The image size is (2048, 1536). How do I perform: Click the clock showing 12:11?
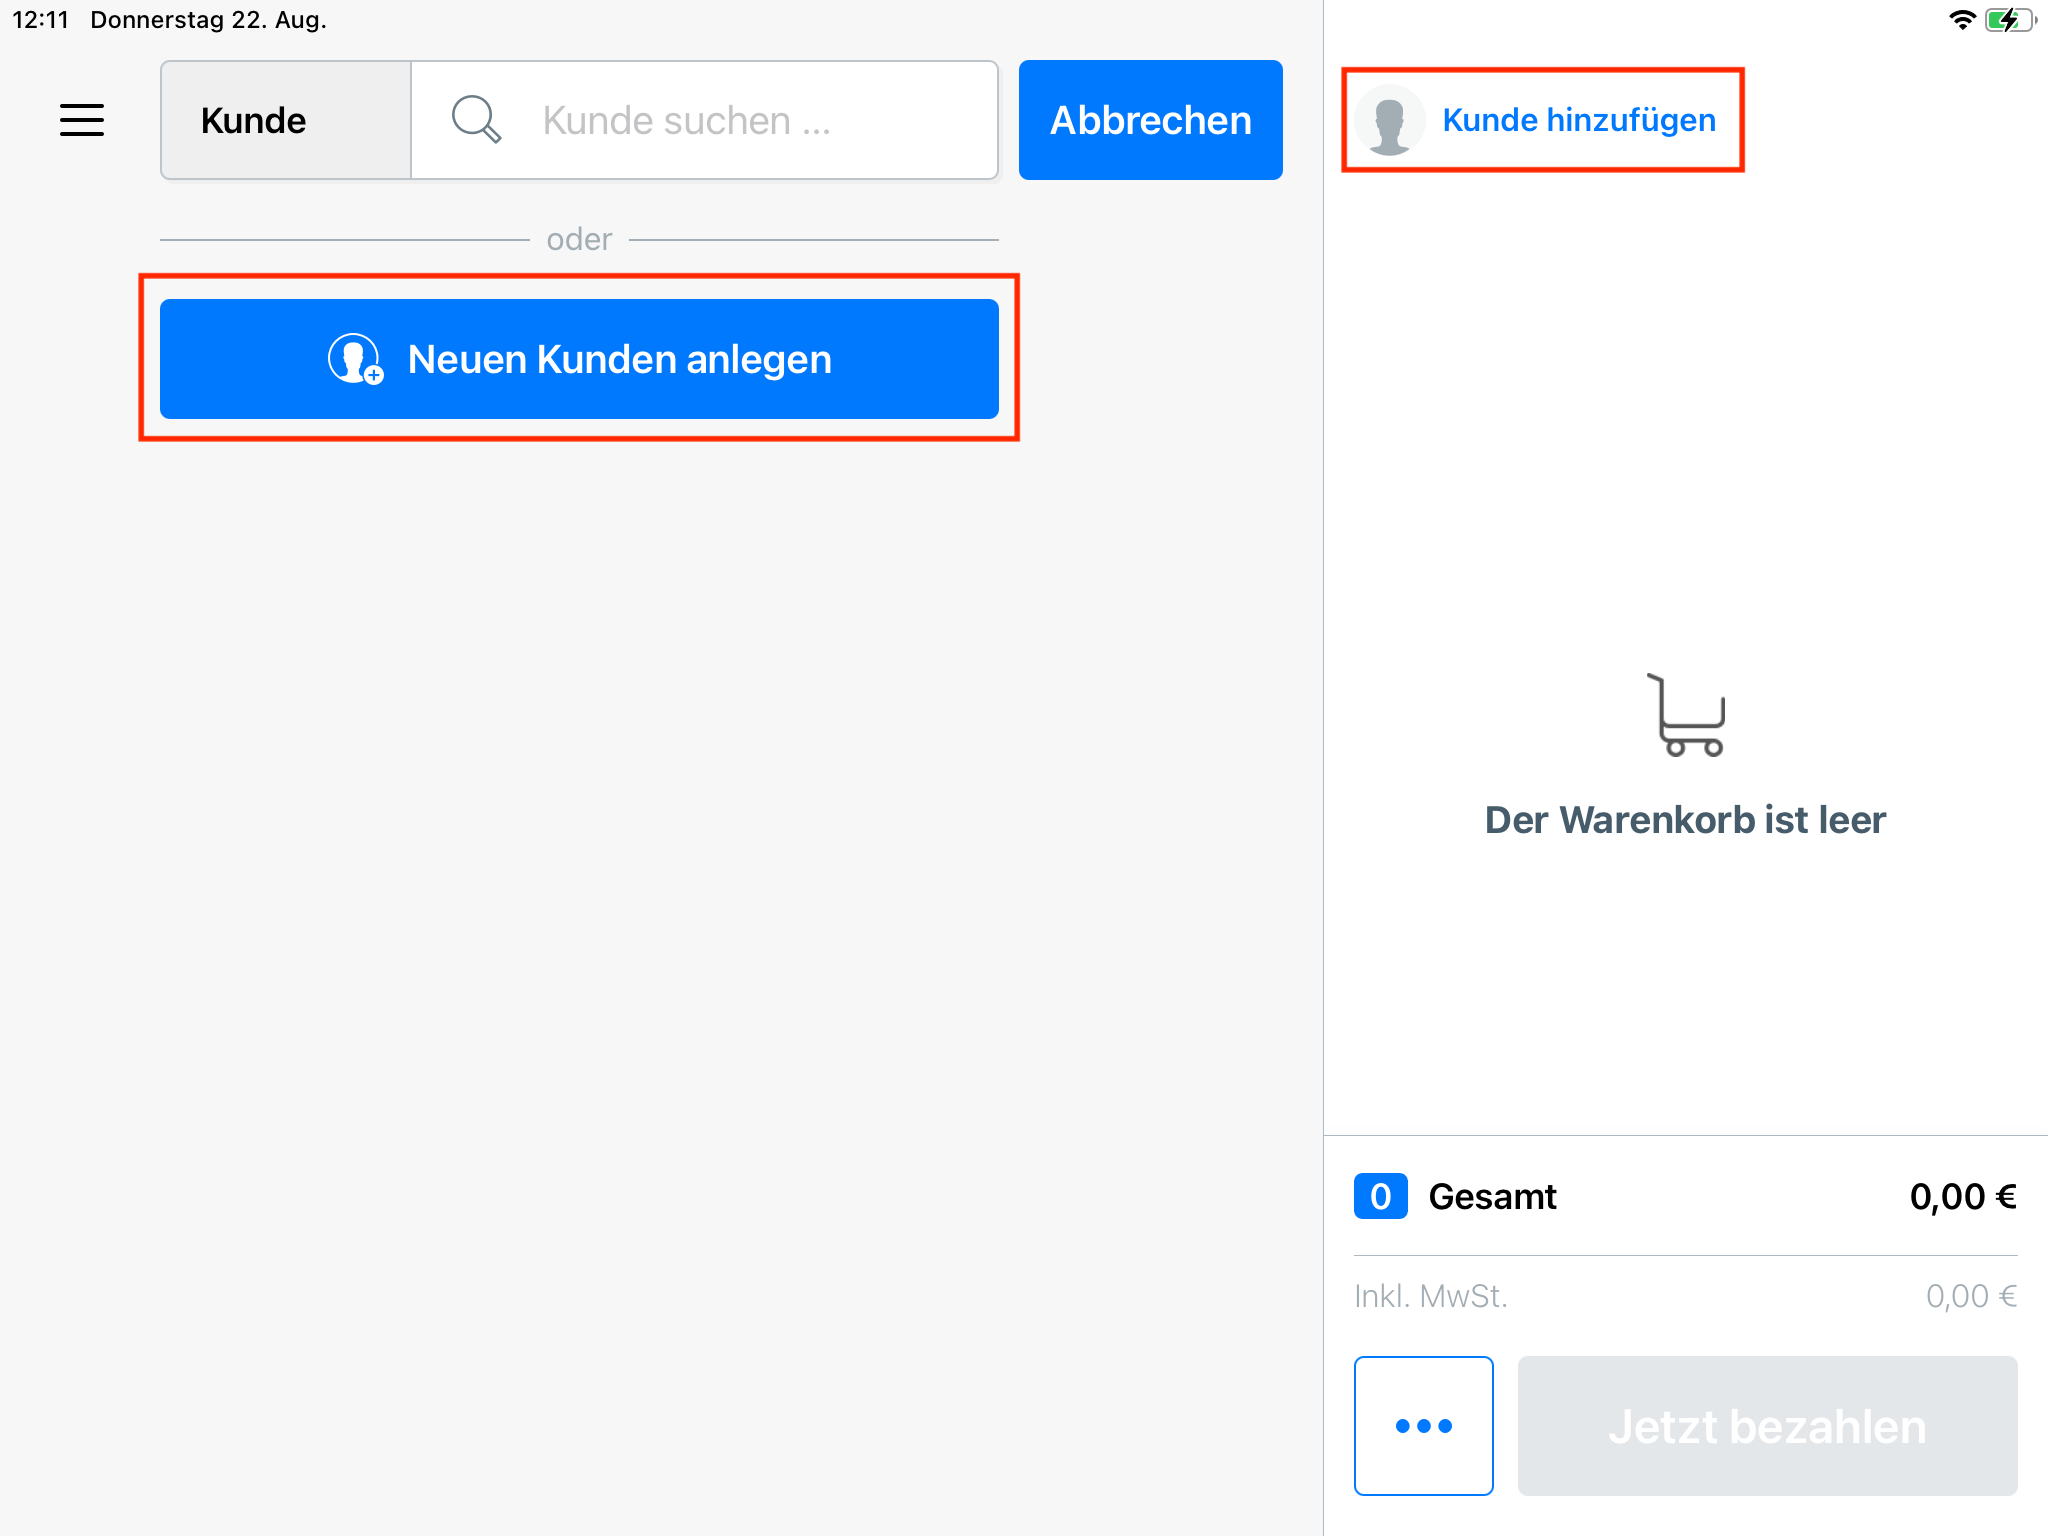pos(39,18)
